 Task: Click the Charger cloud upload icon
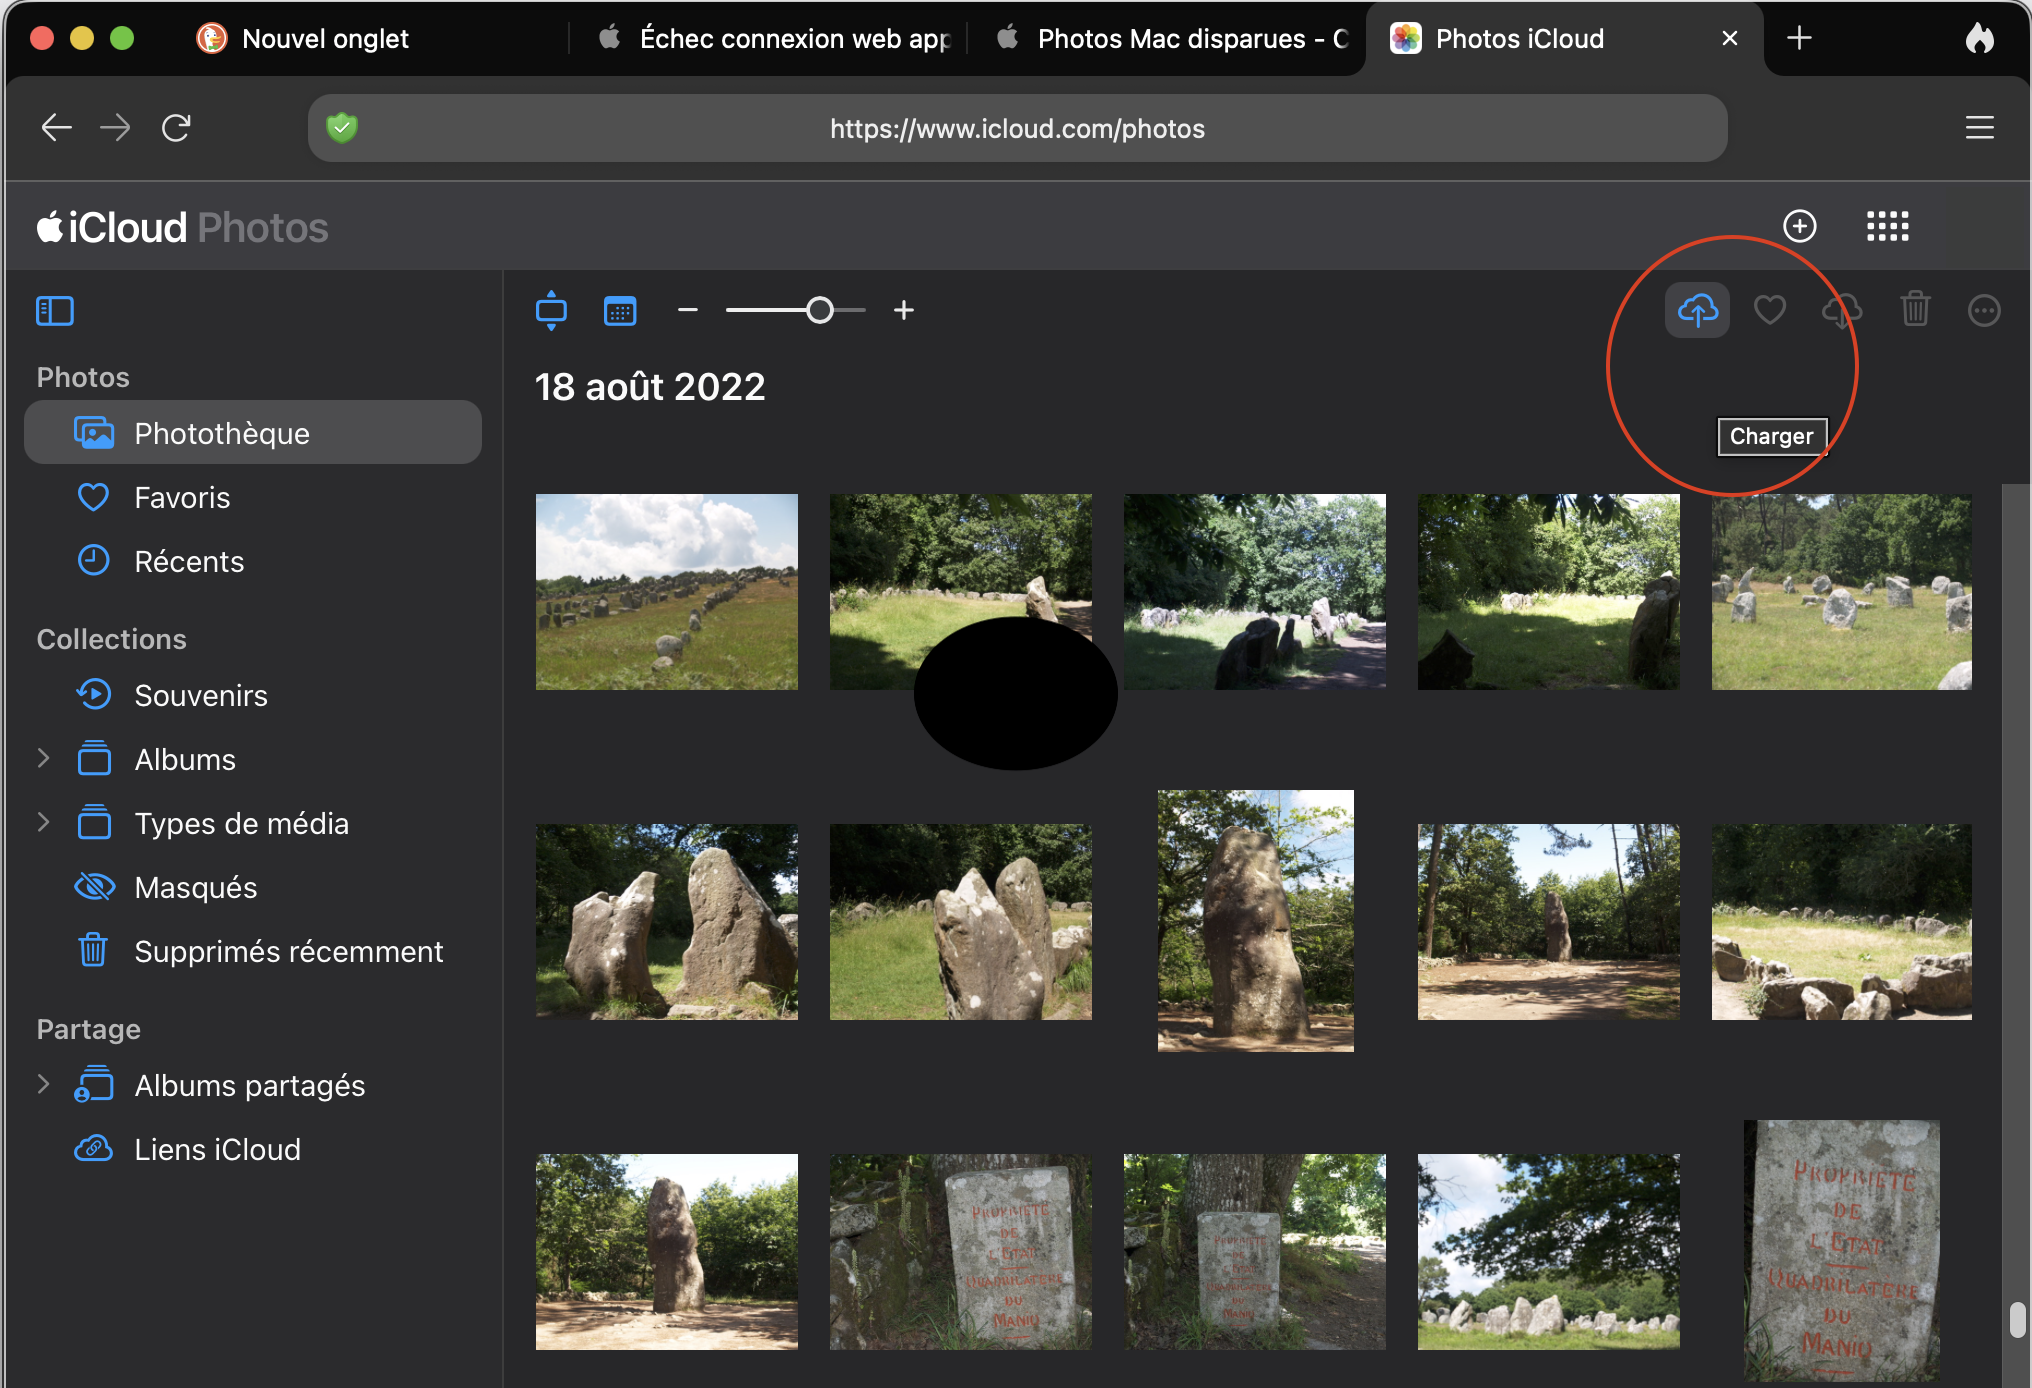(1697, 311)
